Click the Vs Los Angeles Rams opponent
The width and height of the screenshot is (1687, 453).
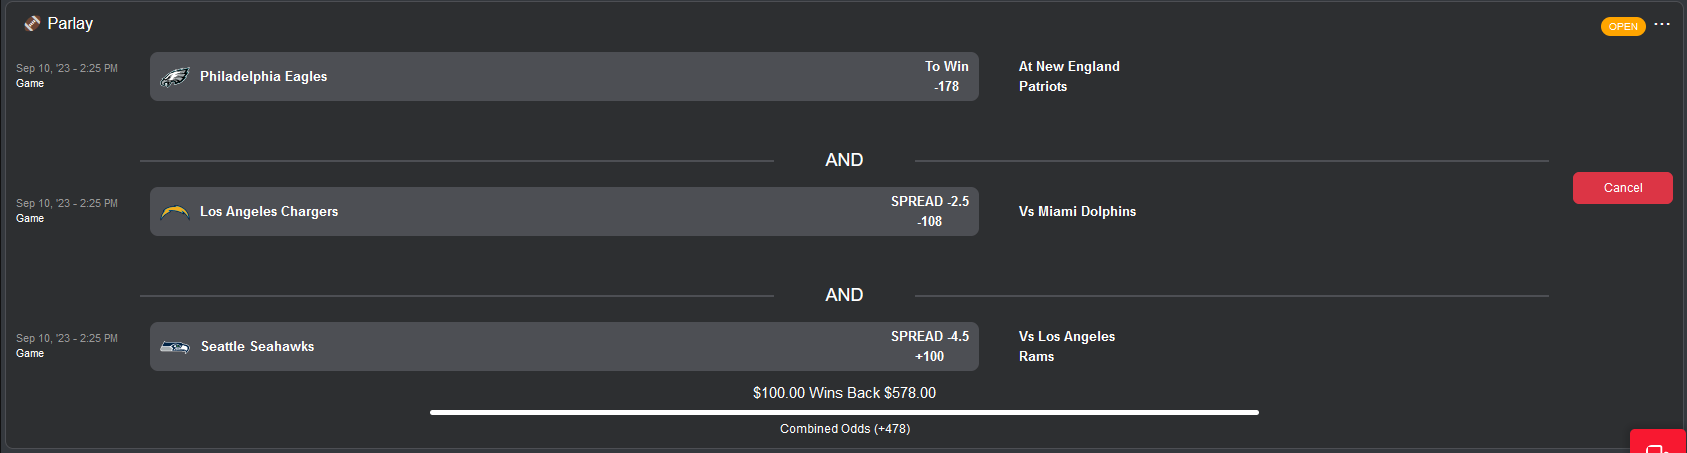(1066, 347)
